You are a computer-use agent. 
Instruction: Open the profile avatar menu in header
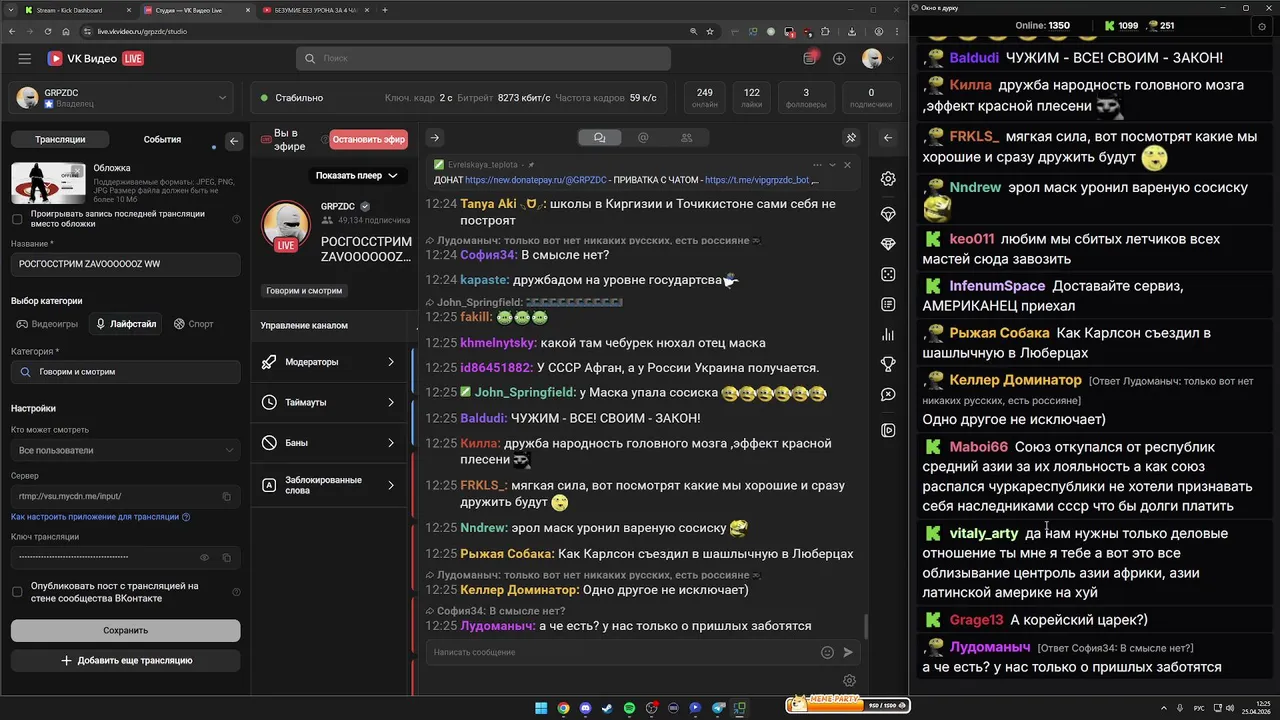tap(876, 59)
